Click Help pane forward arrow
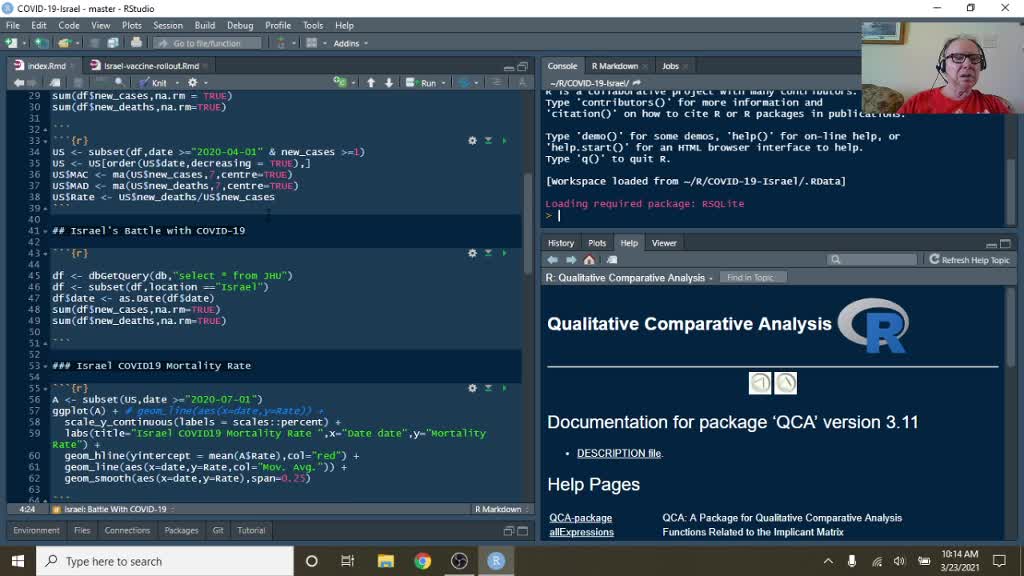Viewport: 1024px width, 576px height. coord(571,260)
